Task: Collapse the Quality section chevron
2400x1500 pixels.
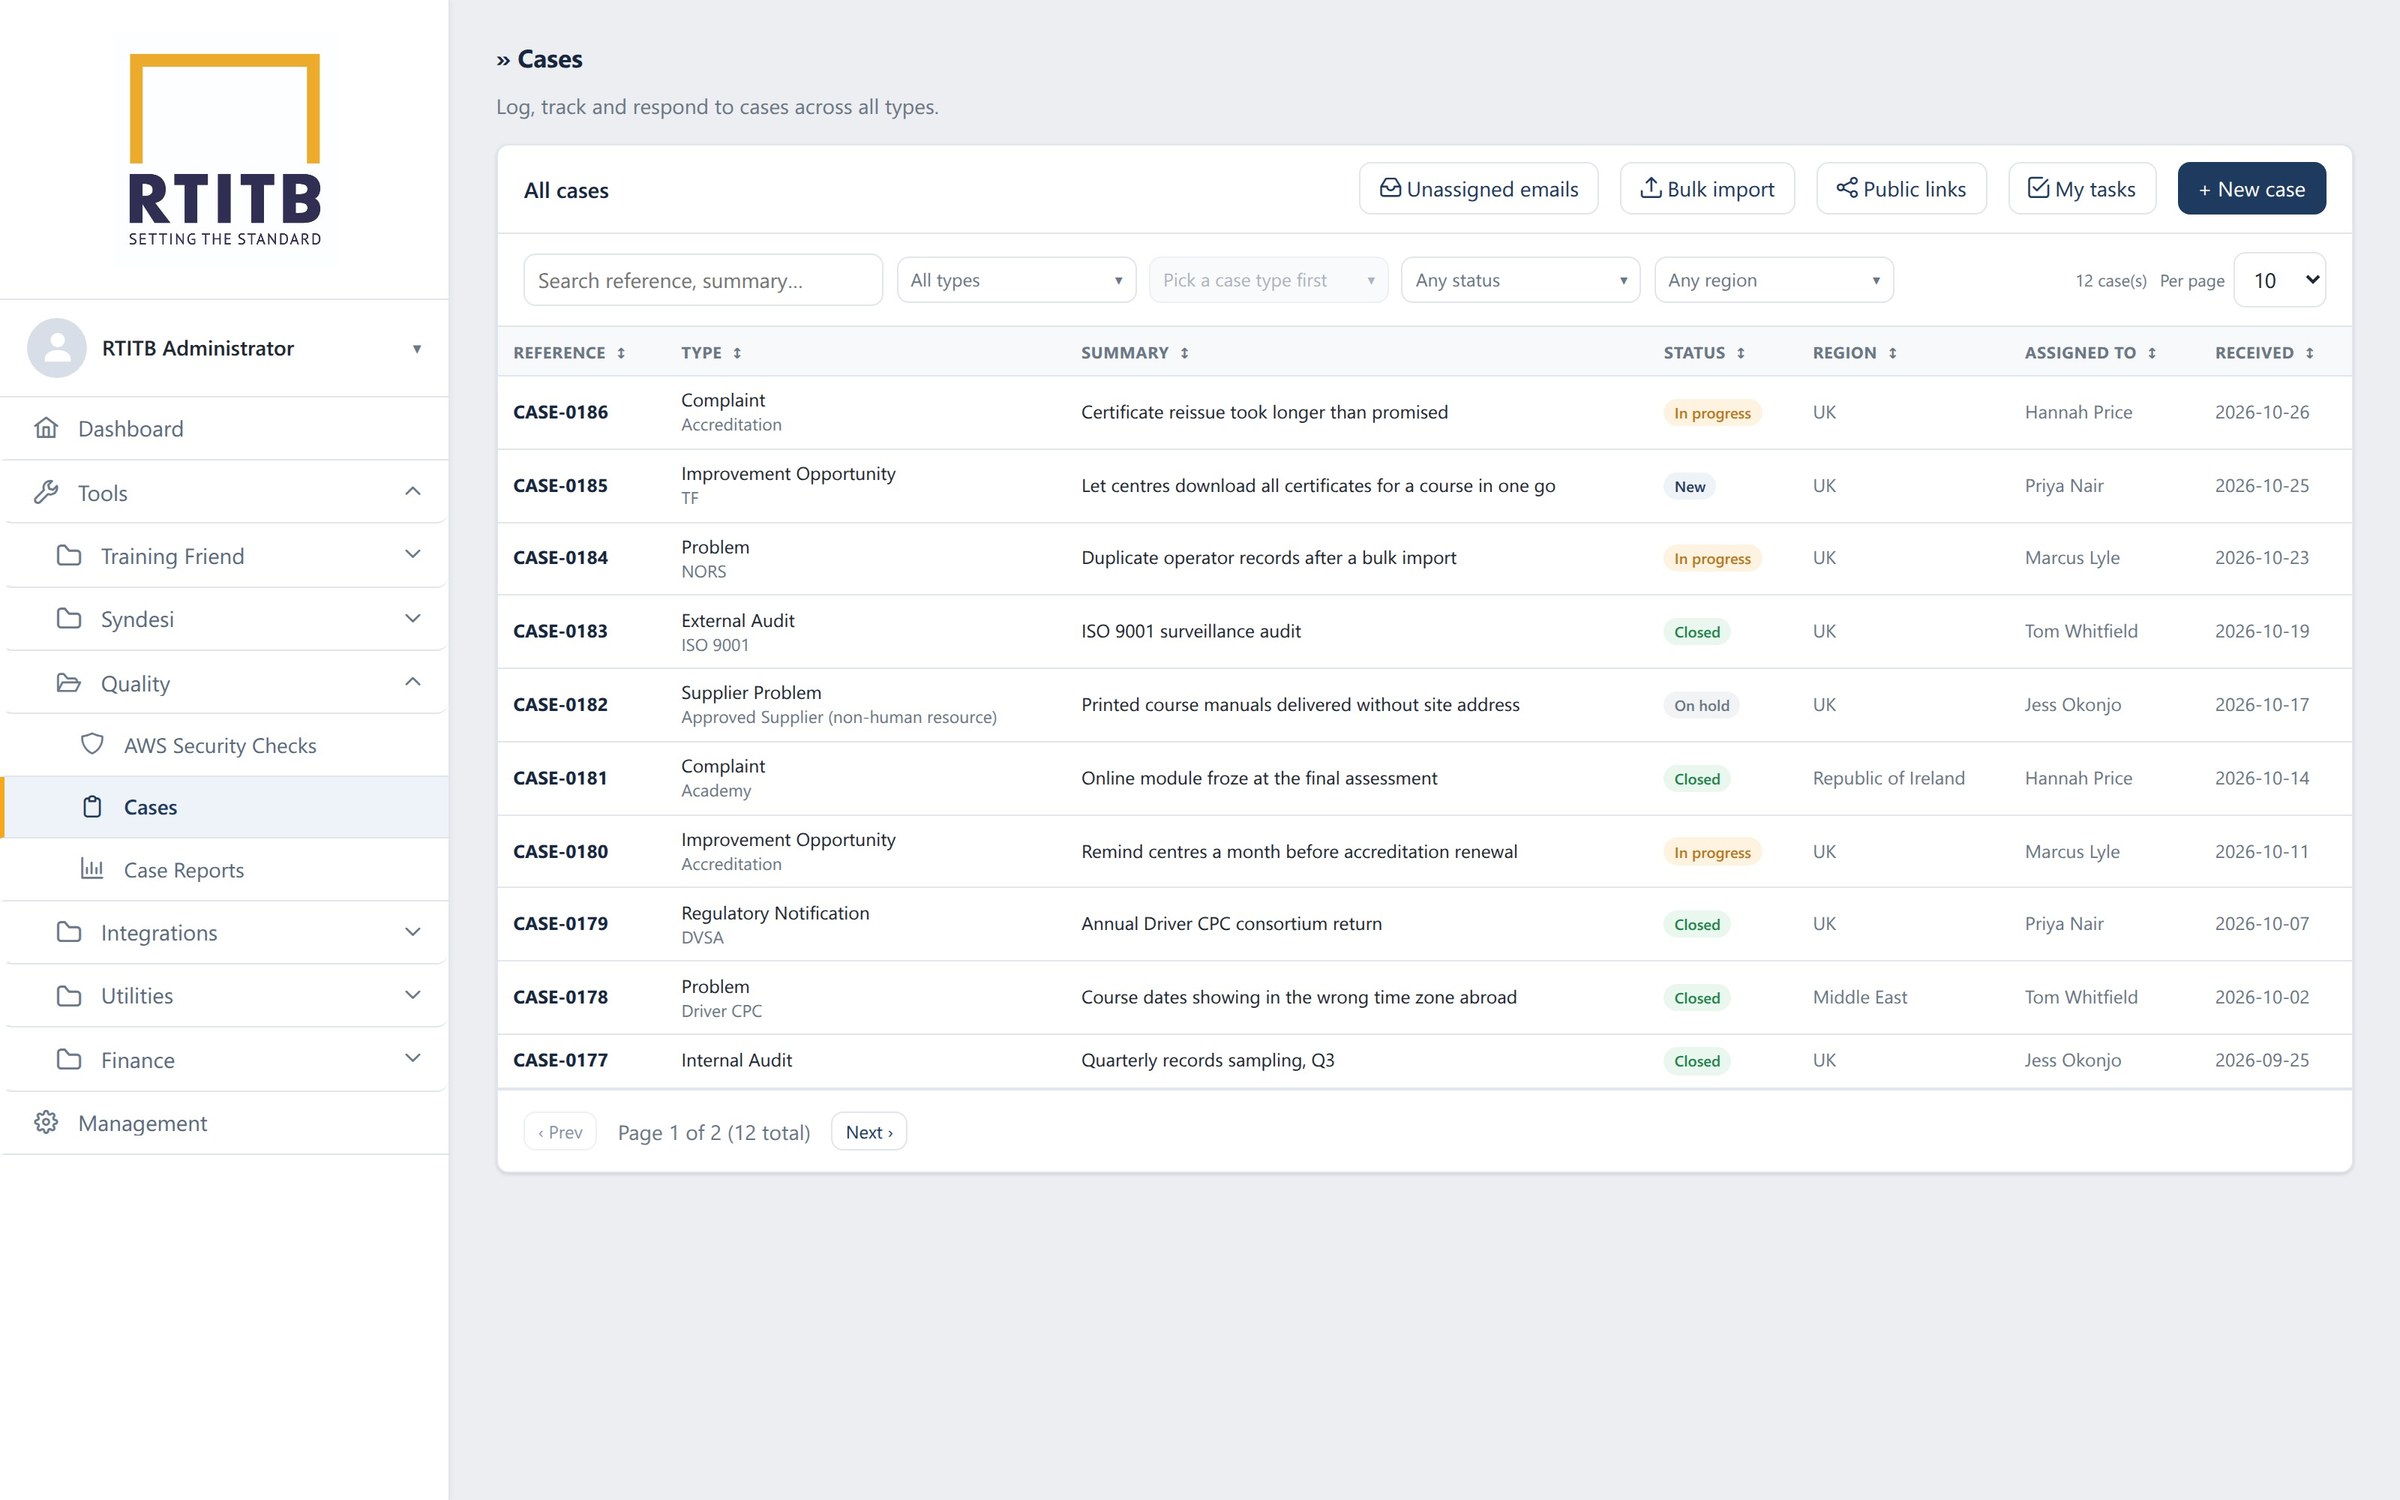Action: pos(413,682)
